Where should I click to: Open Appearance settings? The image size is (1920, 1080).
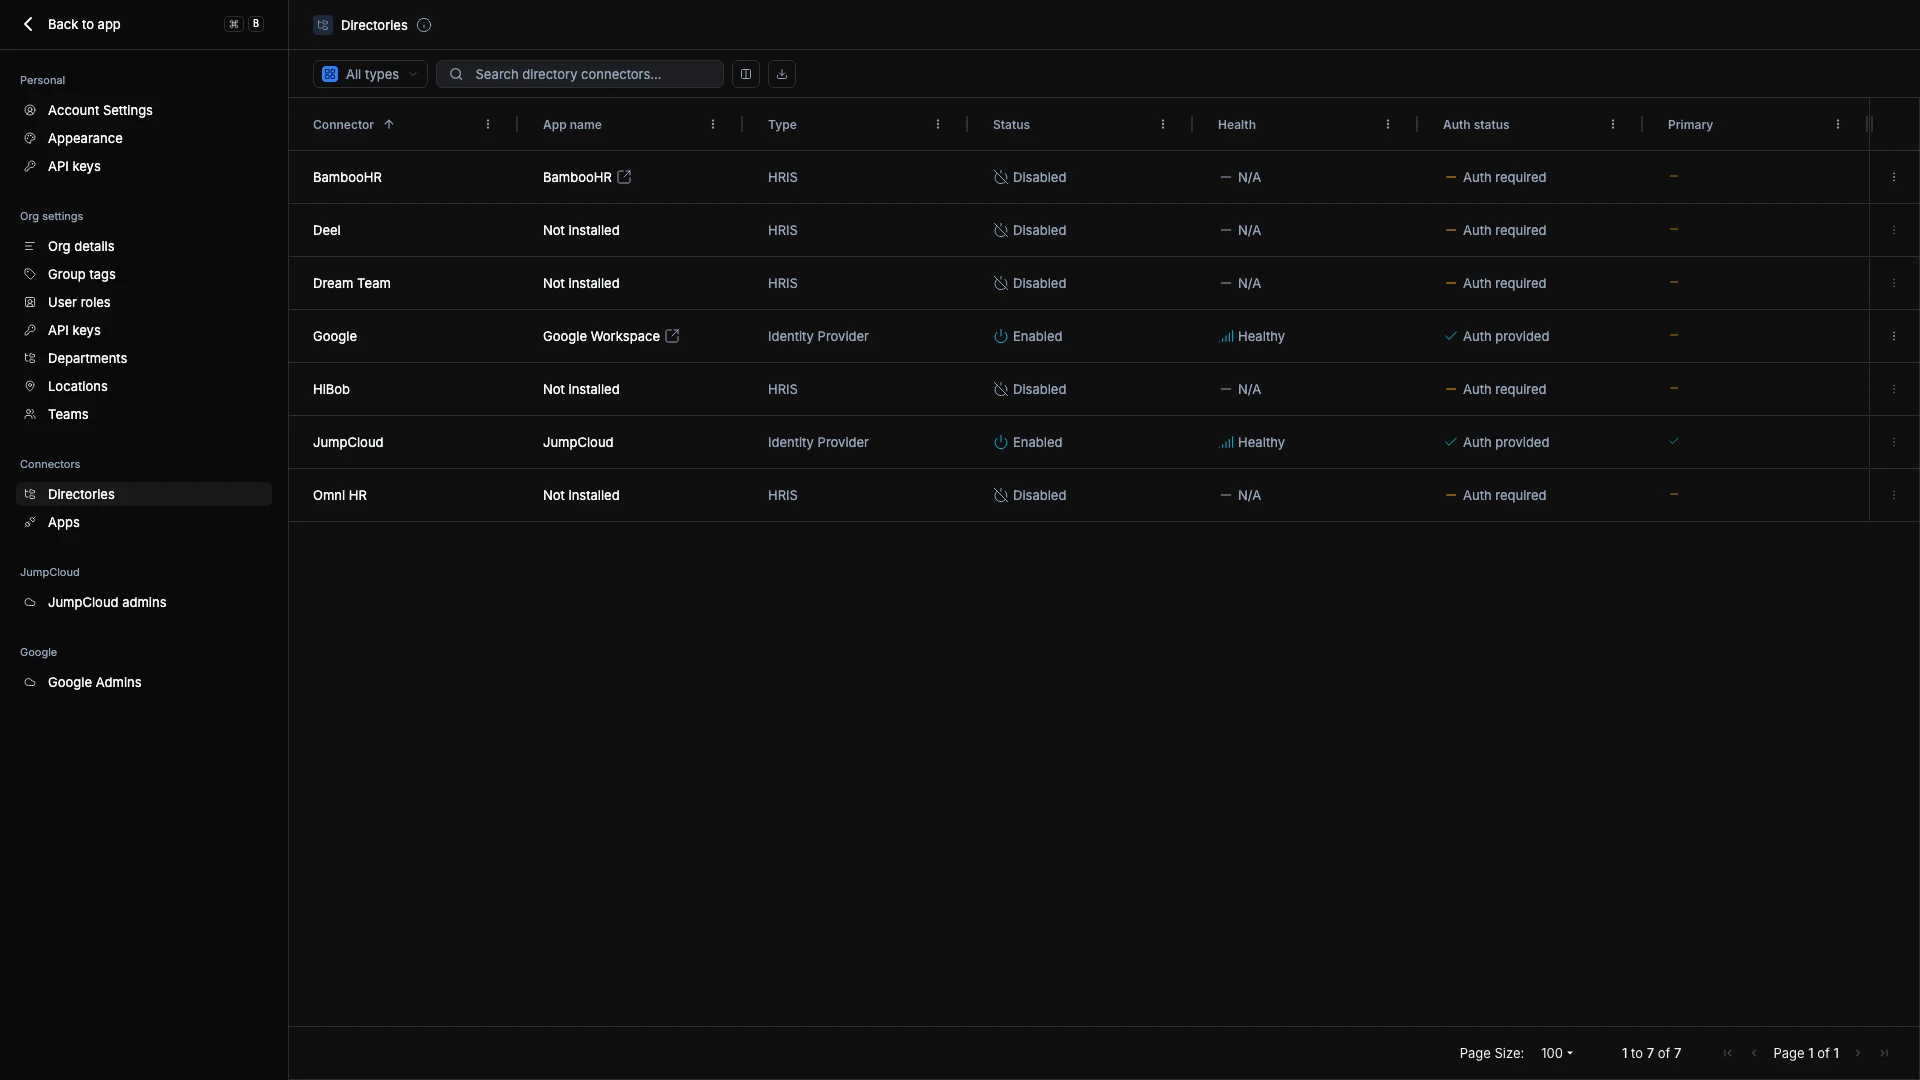(144, 138)
